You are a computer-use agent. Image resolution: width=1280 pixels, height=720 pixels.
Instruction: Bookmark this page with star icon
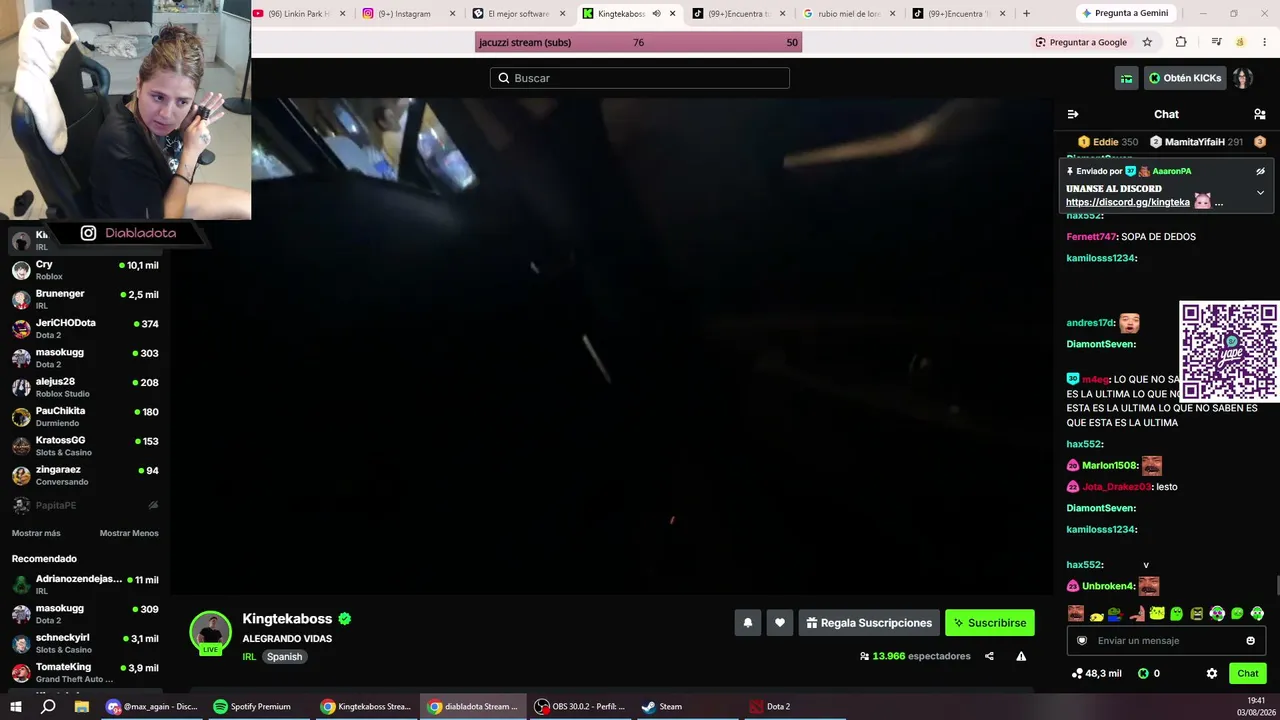(x=1147, y=42)
